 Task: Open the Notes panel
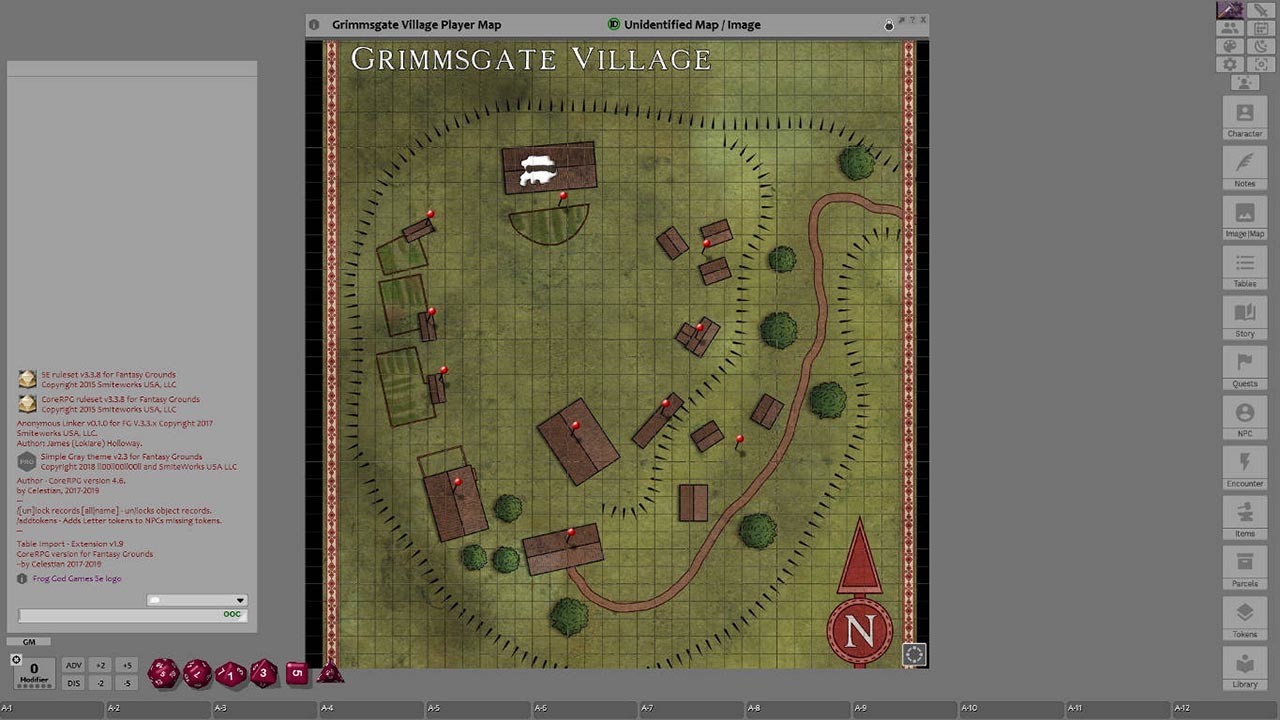[1244, 168]
